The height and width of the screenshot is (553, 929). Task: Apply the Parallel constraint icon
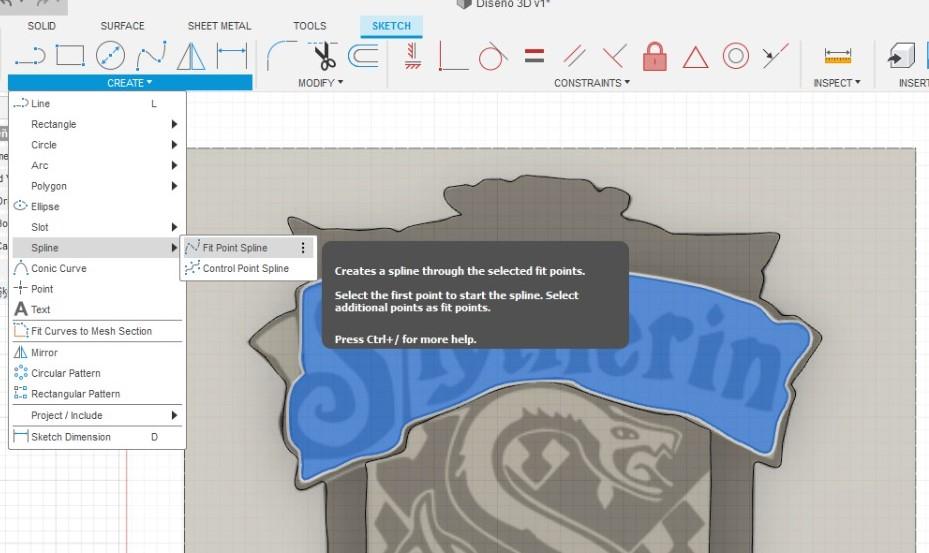[574, 56]
